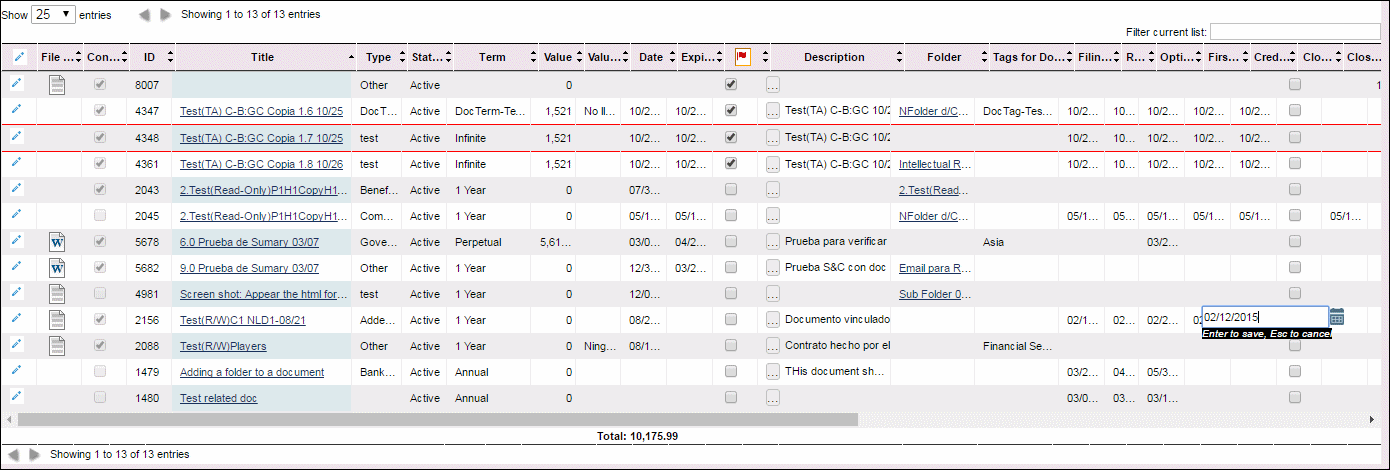Click the edit pencil for row 1480

16,397
